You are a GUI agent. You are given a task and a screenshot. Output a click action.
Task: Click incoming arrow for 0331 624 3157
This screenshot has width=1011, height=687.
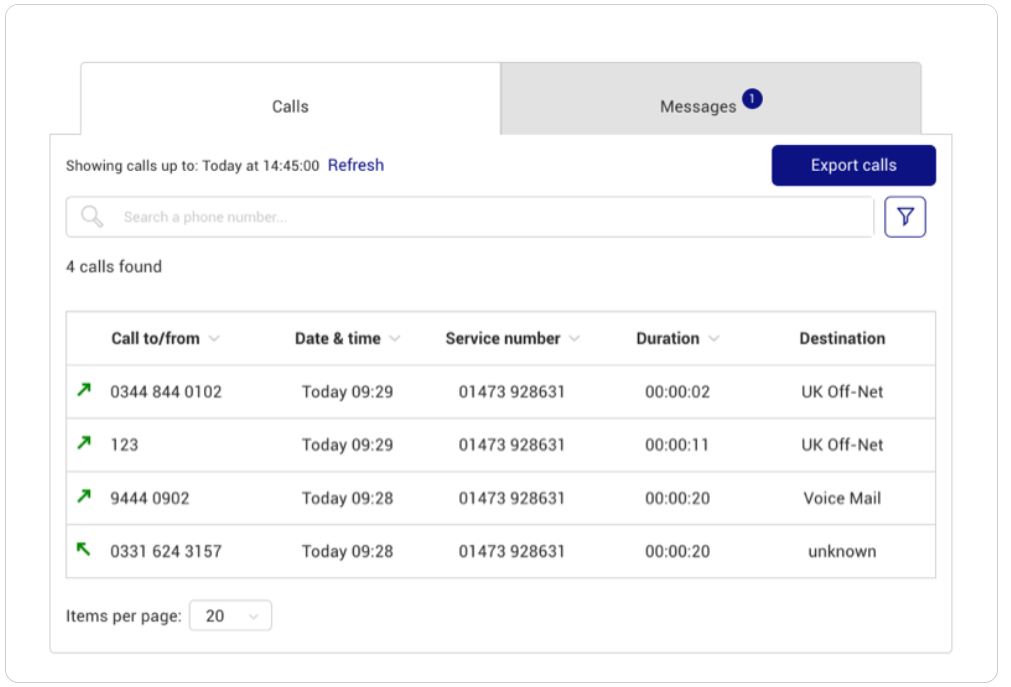click(x=84, y=549)
